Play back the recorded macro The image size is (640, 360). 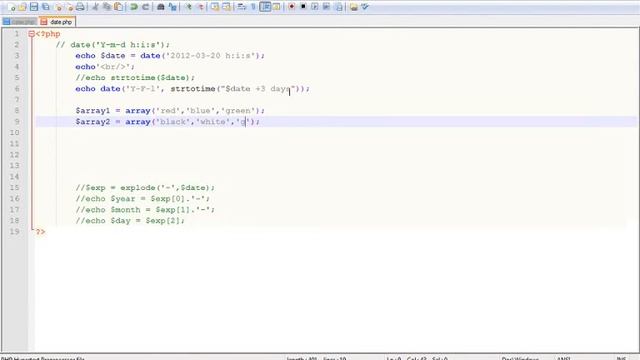pyautogui.click(x=315, y=7)
